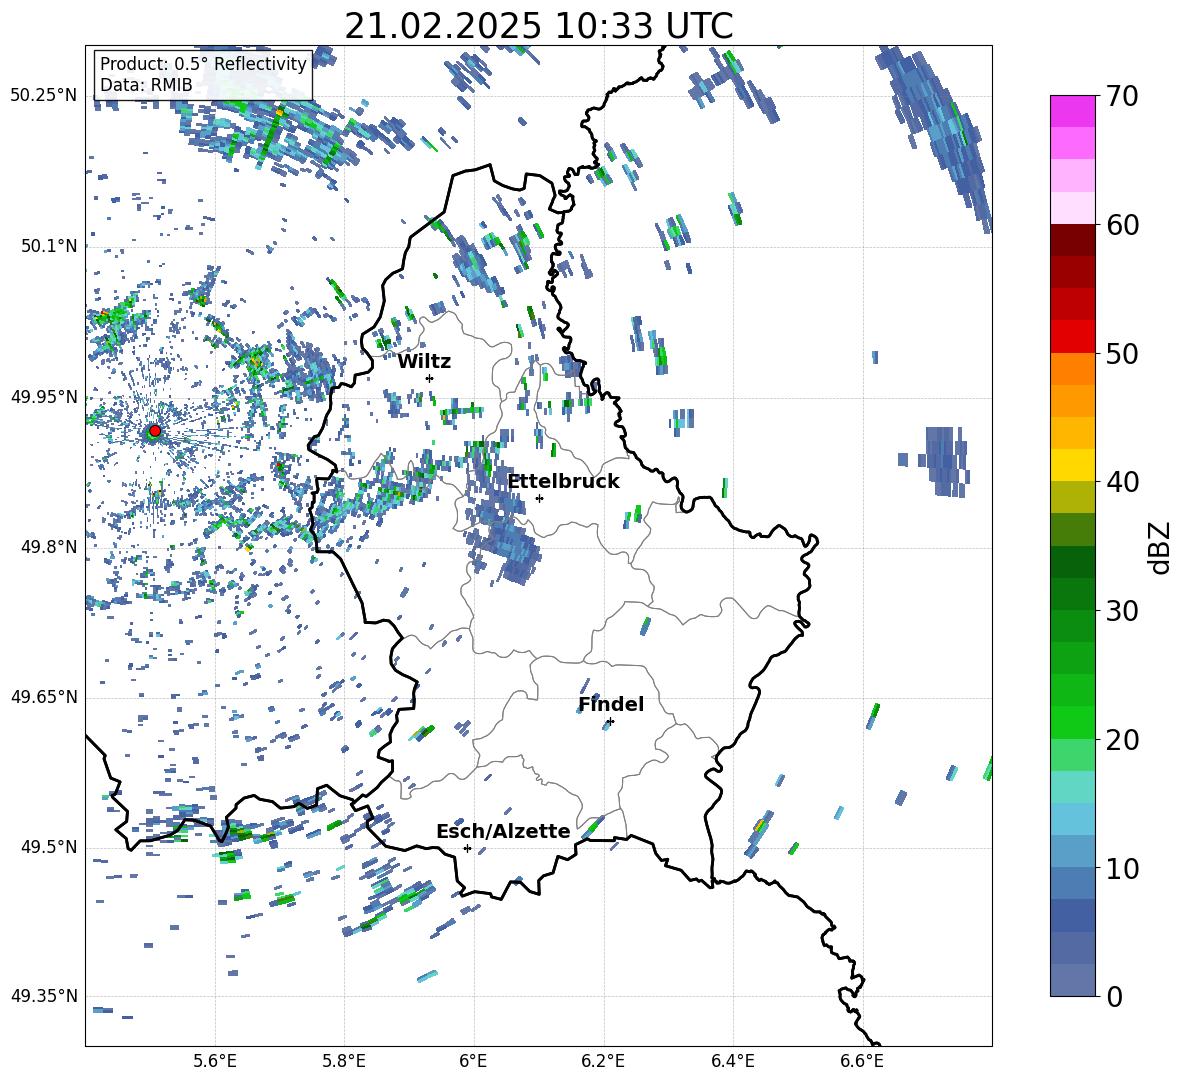The width and height of the screenshot is (1184, 1081).
Task: Click the 49.5°N latitude label
Action: (x=48, y=847)
